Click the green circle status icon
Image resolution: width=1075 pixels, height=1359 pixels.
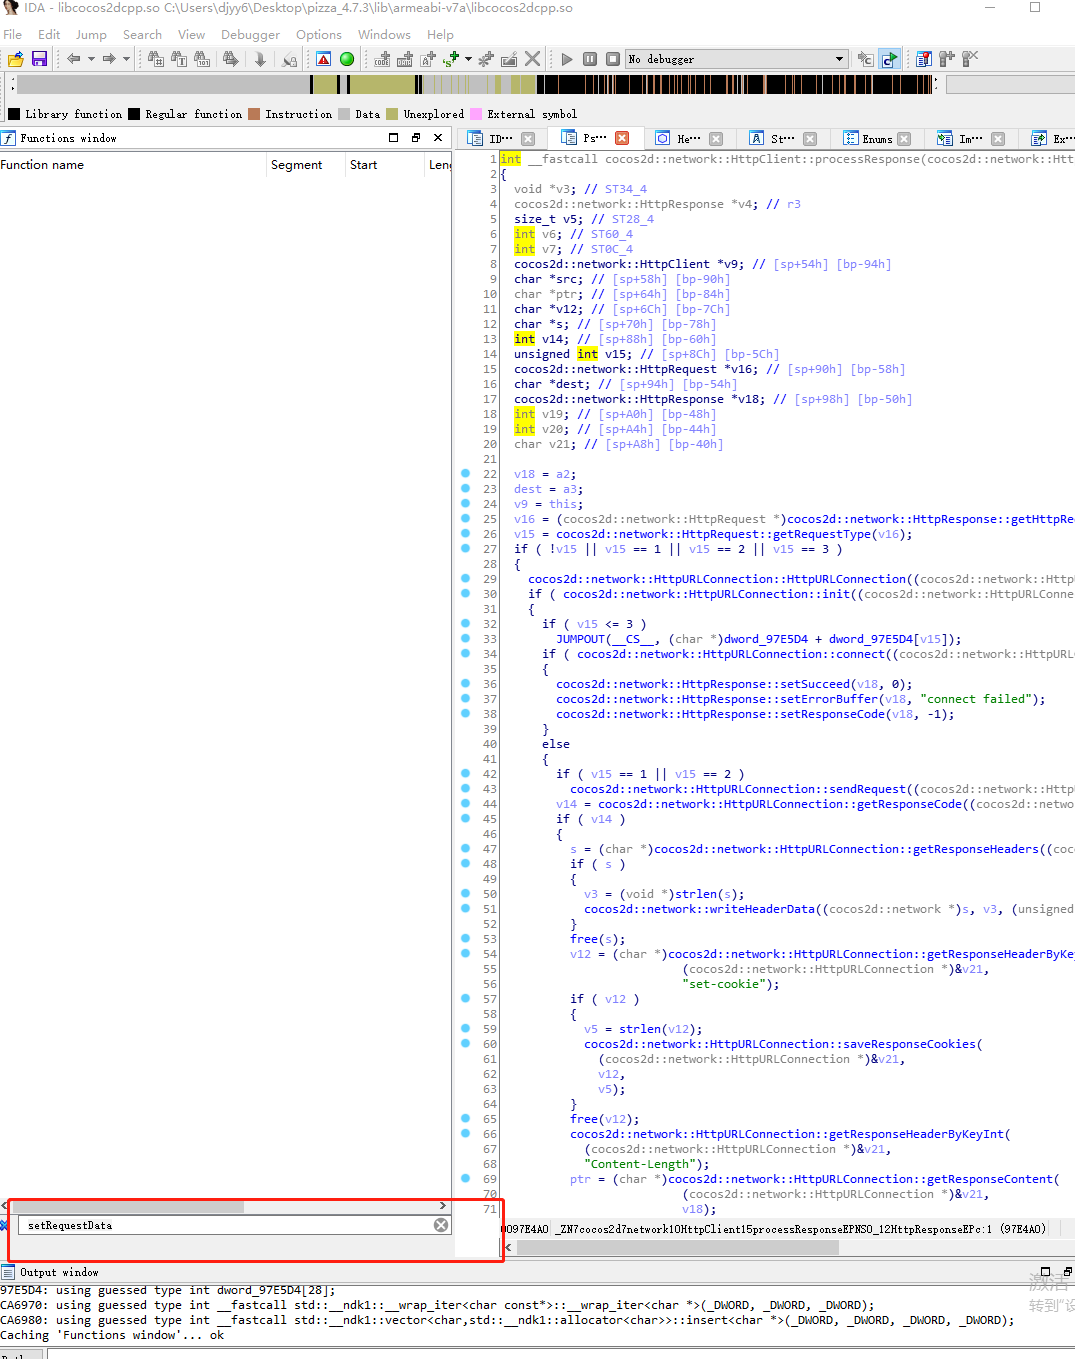(347, 59)
